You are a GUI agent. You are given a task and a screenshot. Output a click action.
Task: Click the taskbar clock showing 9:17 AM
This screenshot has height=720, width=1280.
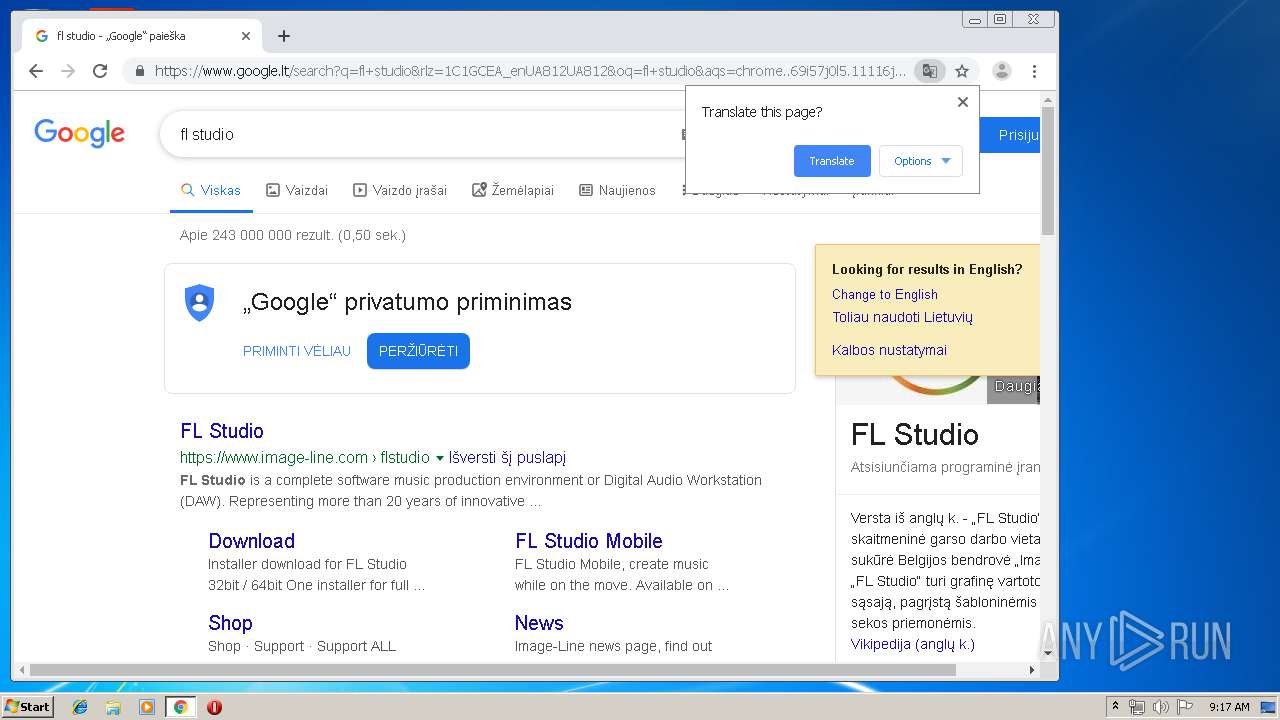click(1229, 707)
